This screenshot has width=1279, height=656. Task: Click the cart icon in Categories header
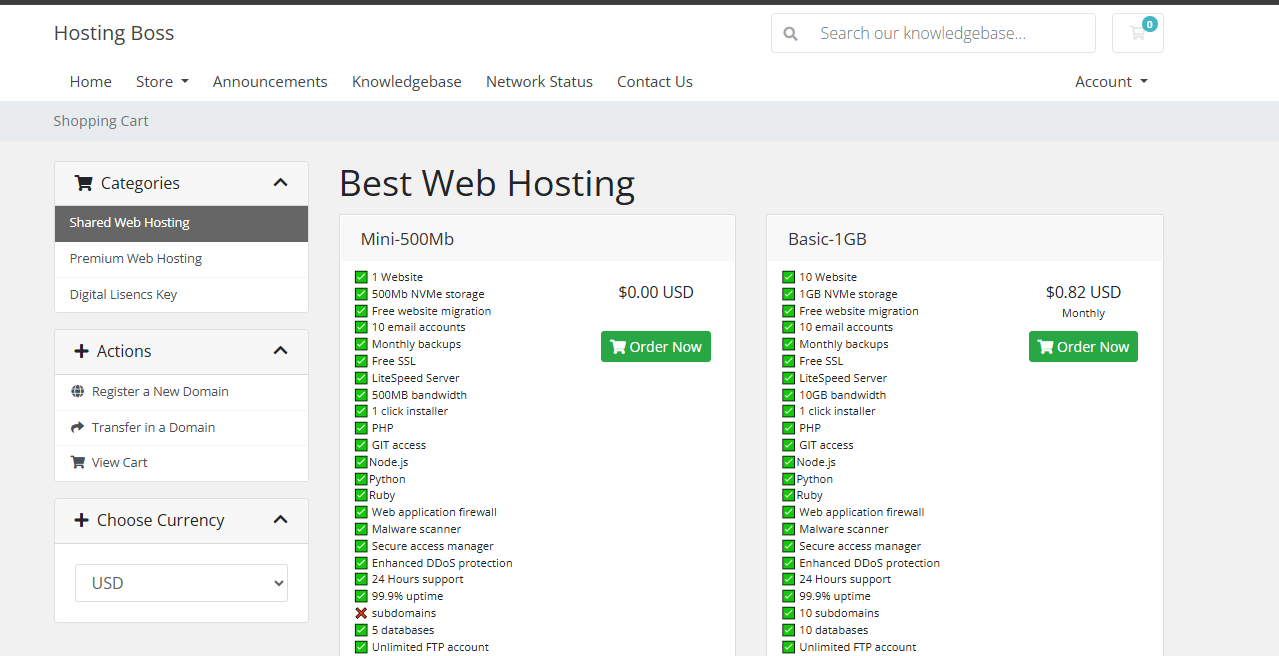point(84,183)
